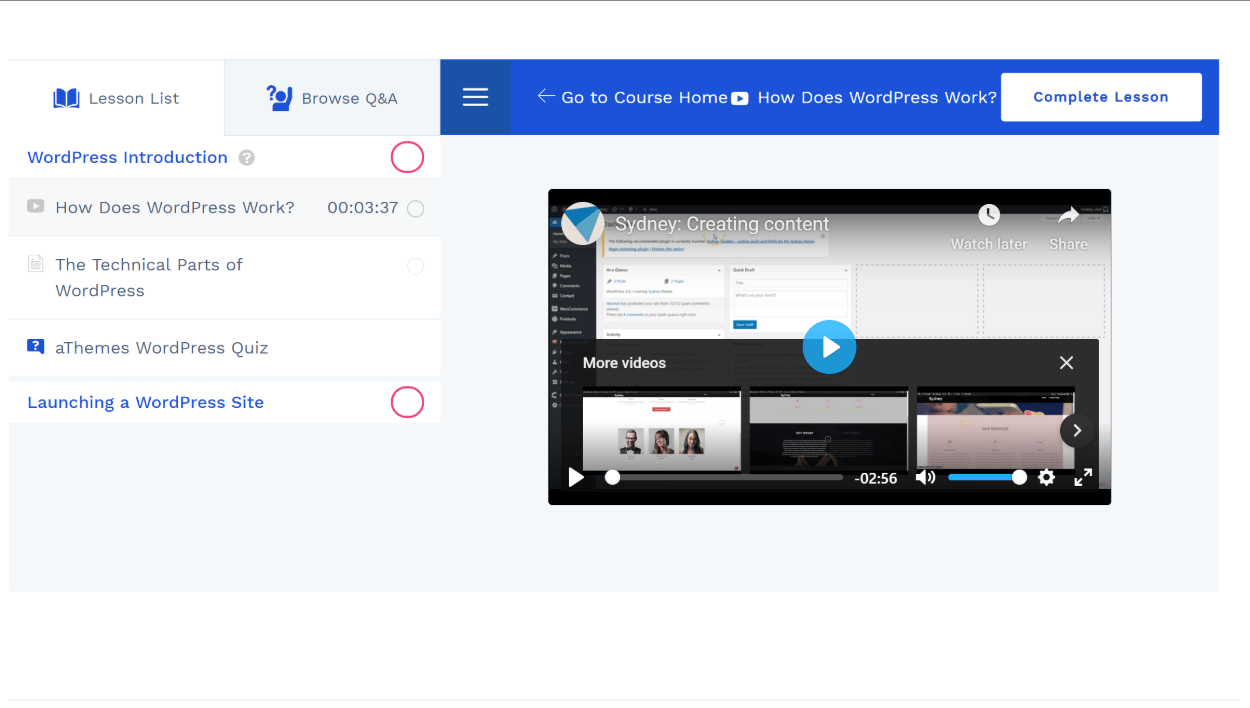The height and width of the screenshot is (708, 1250).
Task: Click the video icon in the header bar
Action: tap(739, 98)
